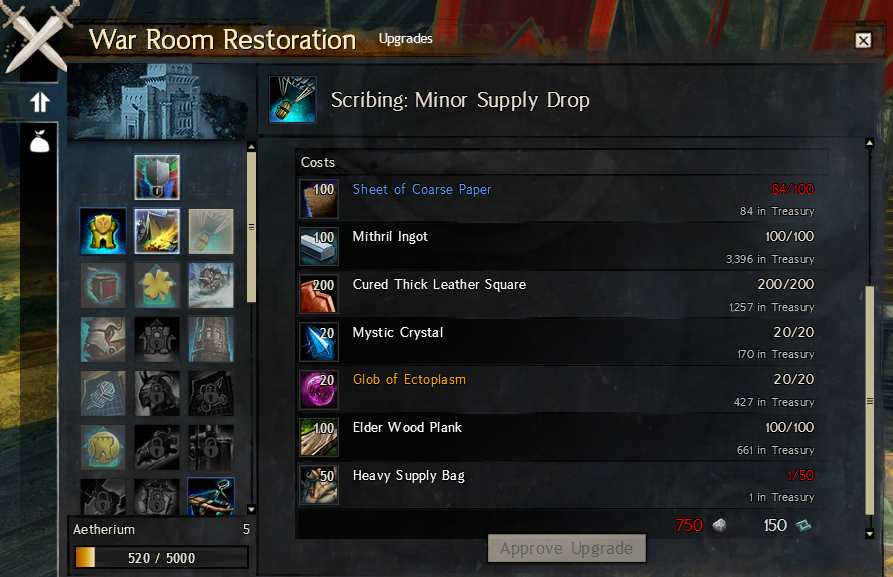This screenshot has width=893, height=577.
Task: Select the faded supply drop upgrade icon
Action: pyautogui.click(x=211, y=231)
